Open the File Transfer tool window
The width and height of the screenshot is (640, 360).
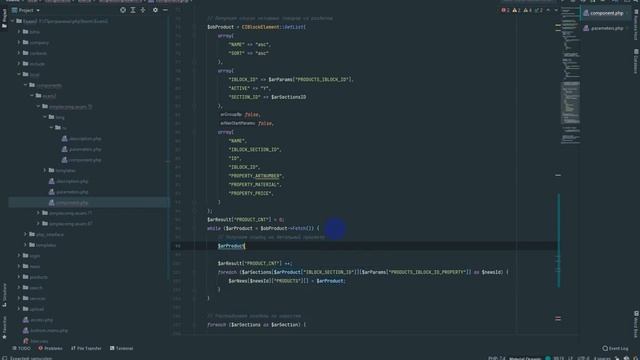click(x=86, y=348)
